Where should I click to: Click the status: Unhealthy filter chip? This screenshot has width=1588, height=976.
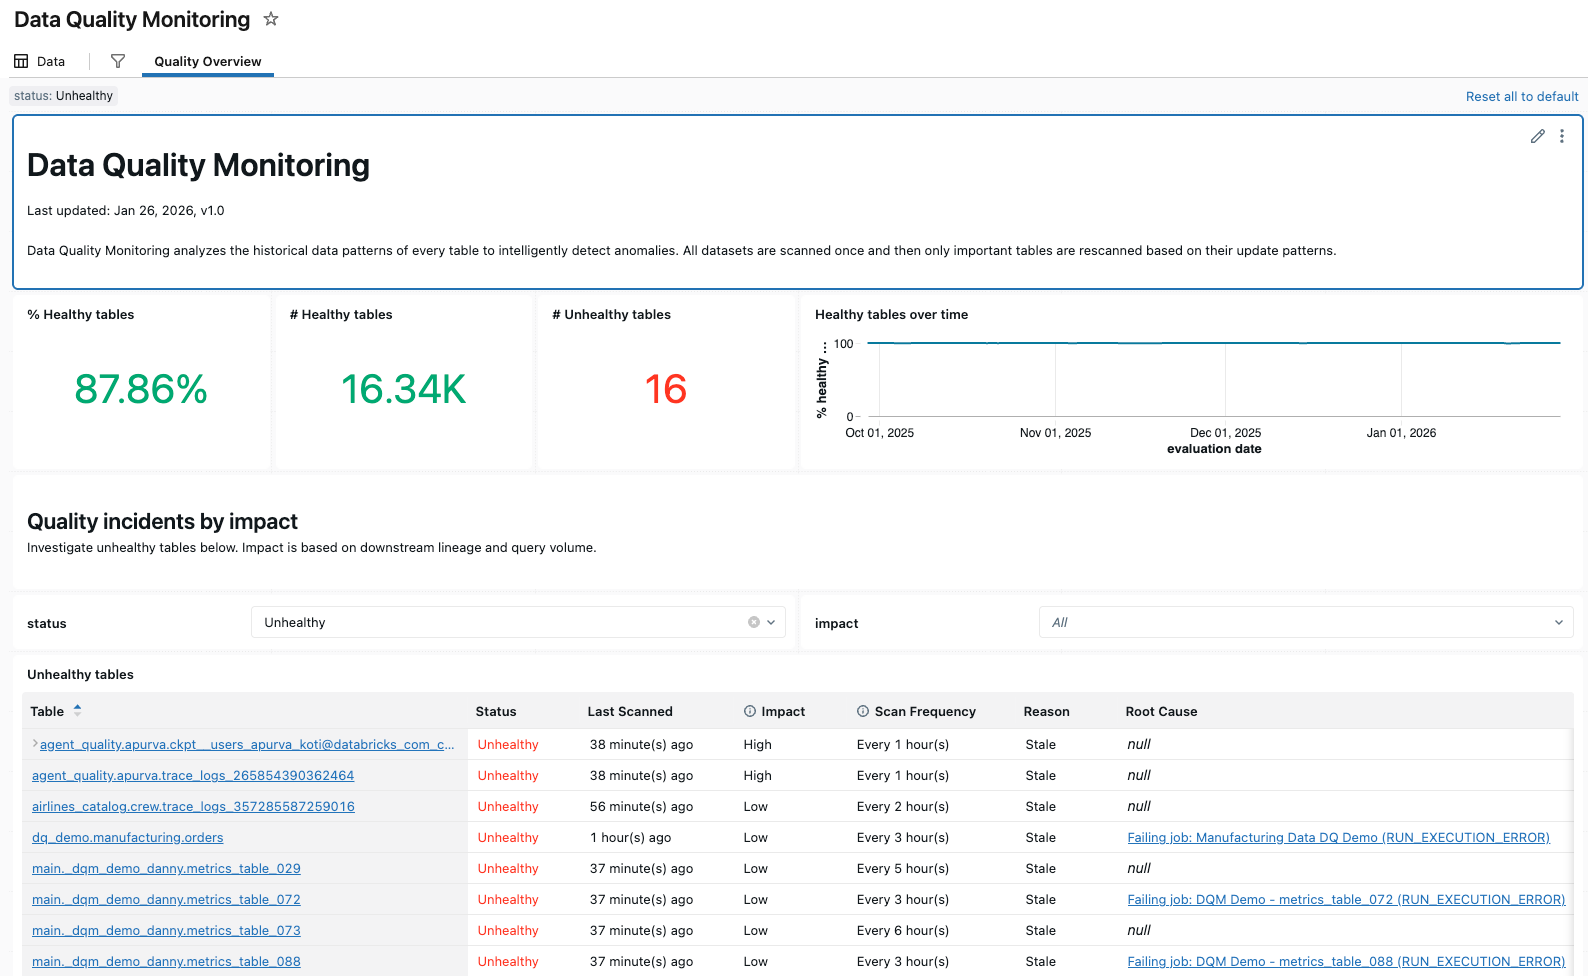[x=63, y=96]
